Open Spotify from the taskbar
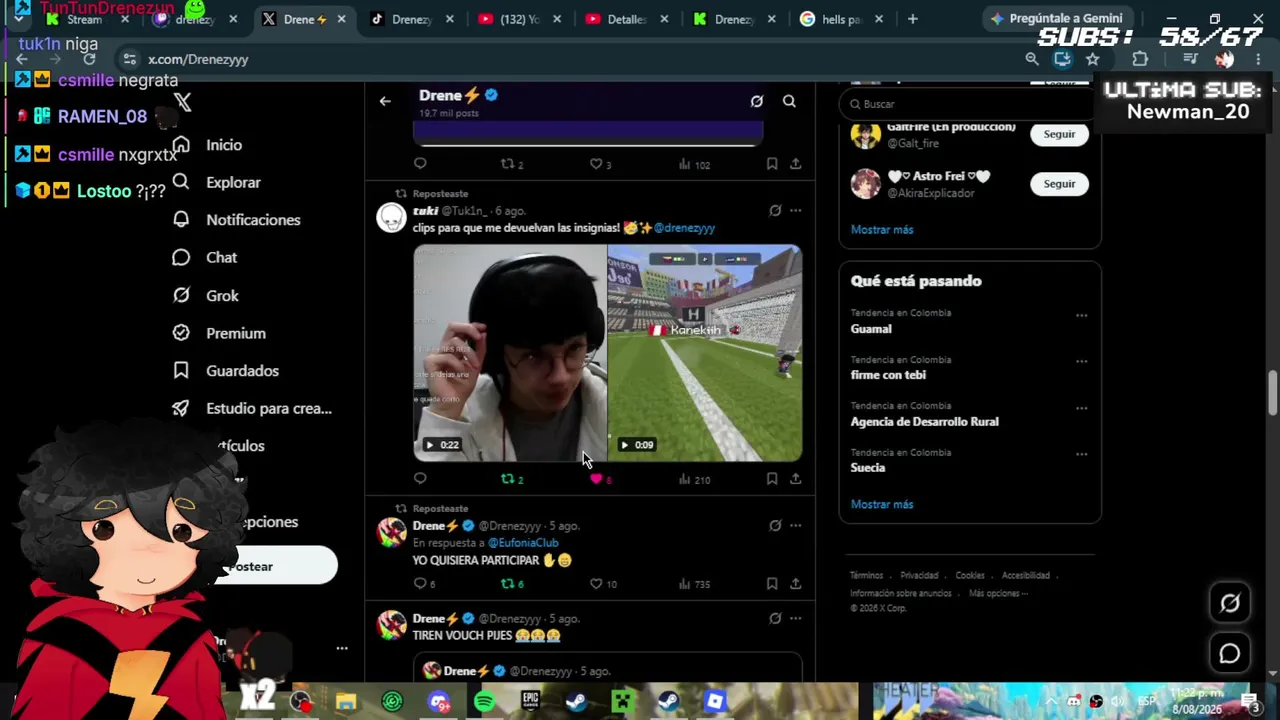This screenshot has width=1280, height=720. coord(484,702)
